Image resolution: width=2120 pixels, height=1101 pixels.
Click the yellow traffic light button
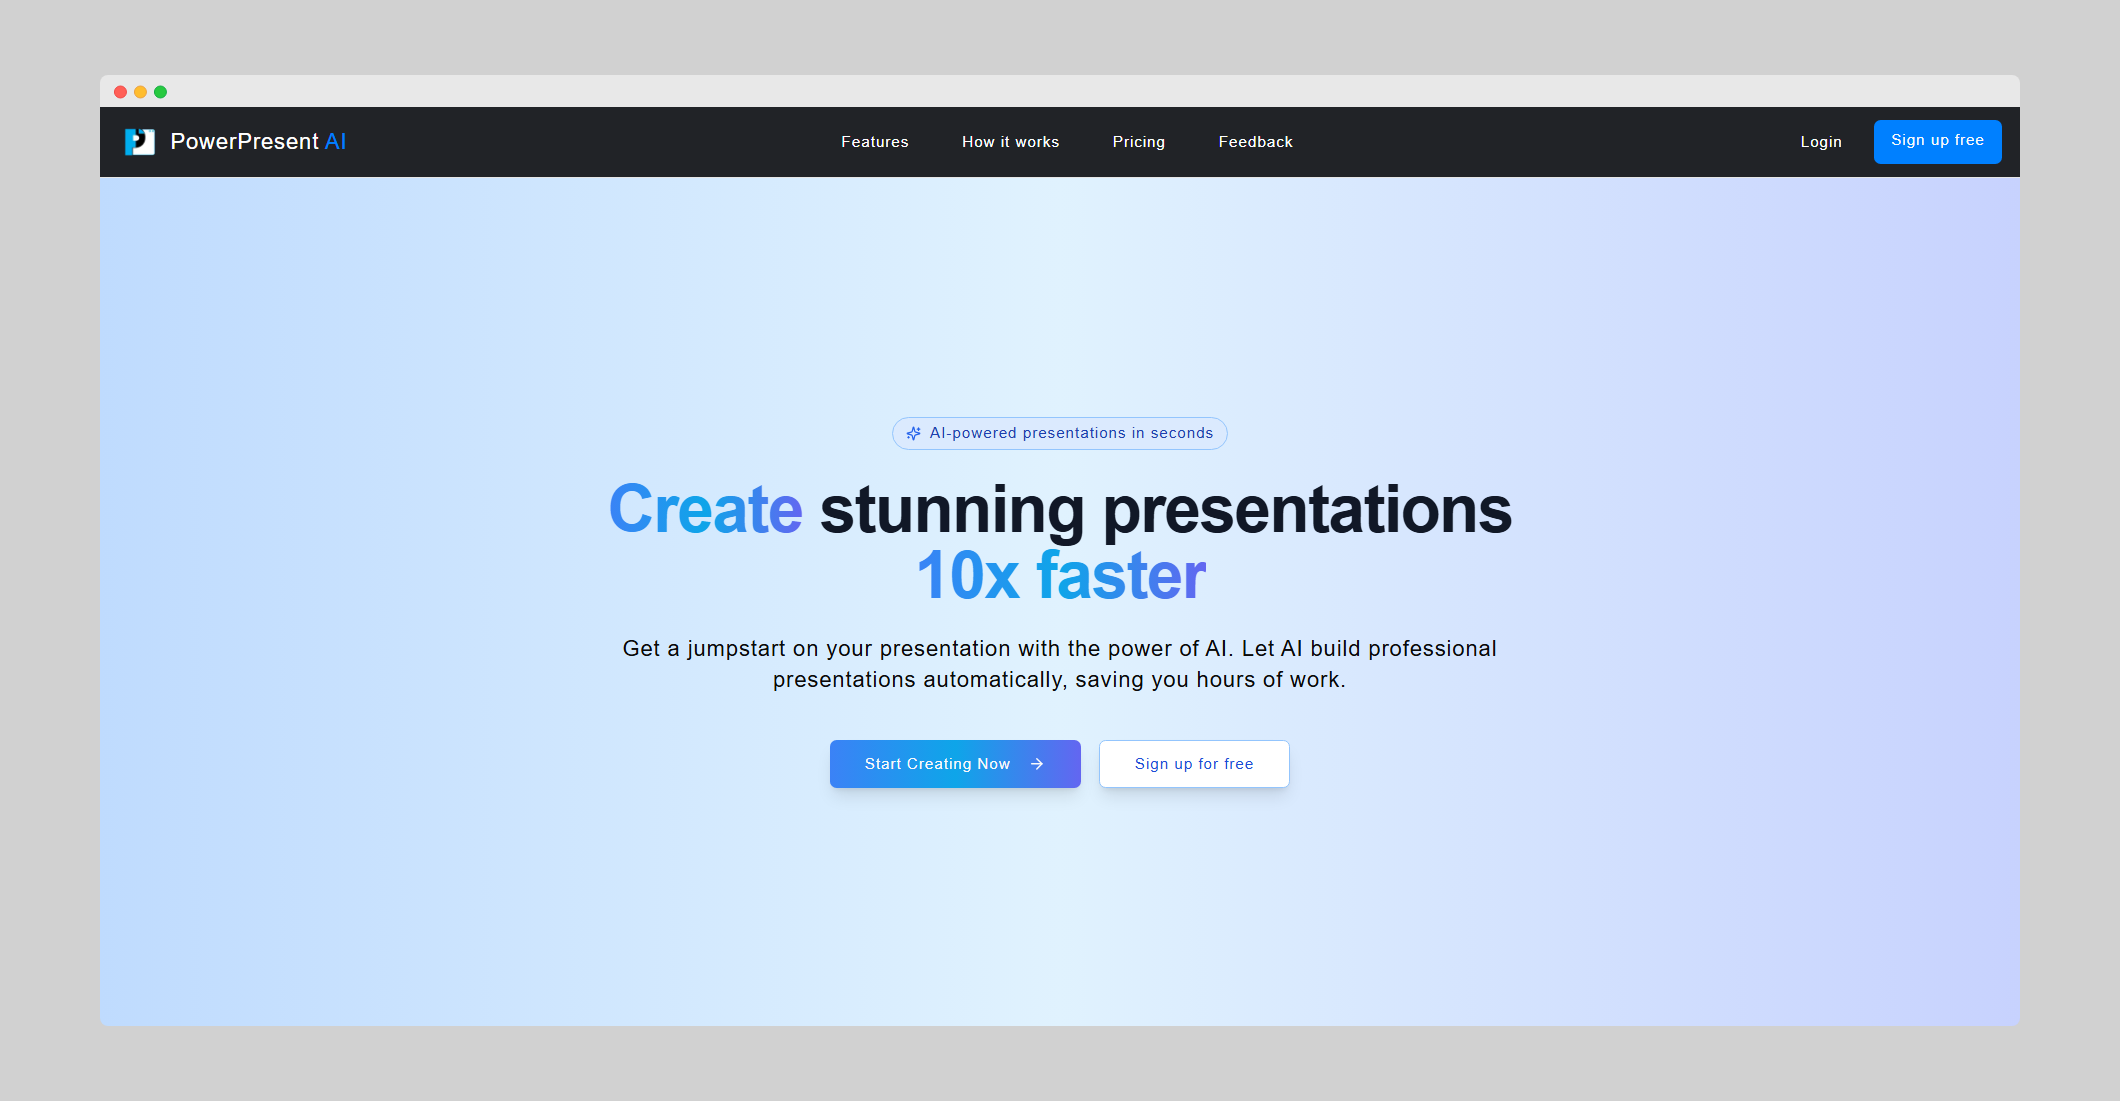(141, 91)
